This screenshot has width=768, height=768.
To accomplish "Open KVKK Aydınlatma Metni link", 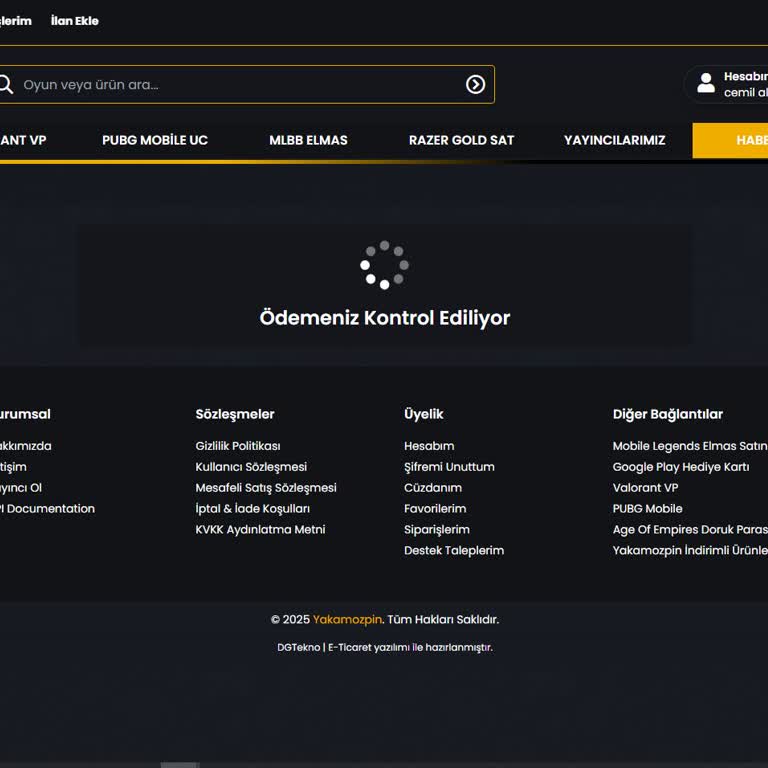I will point(260,530).
